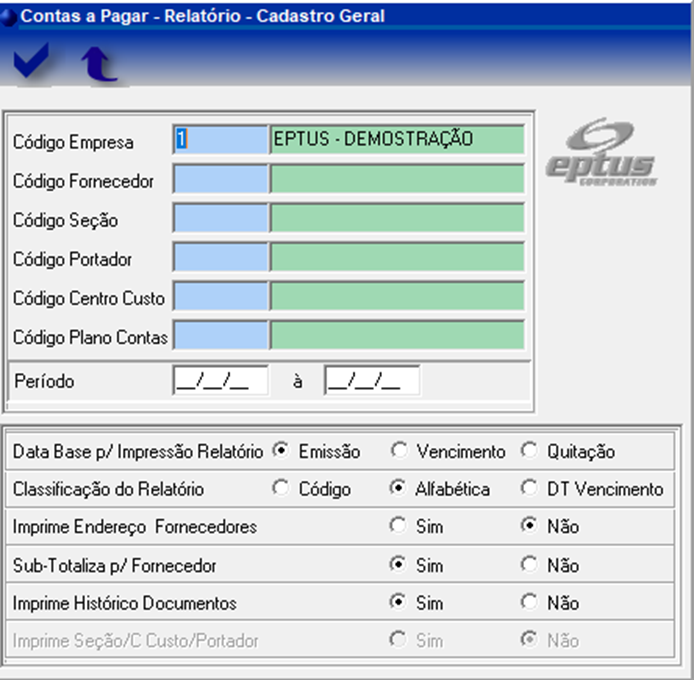
Task: Click the Código Seção code field
Action: [x=221, y=218]
